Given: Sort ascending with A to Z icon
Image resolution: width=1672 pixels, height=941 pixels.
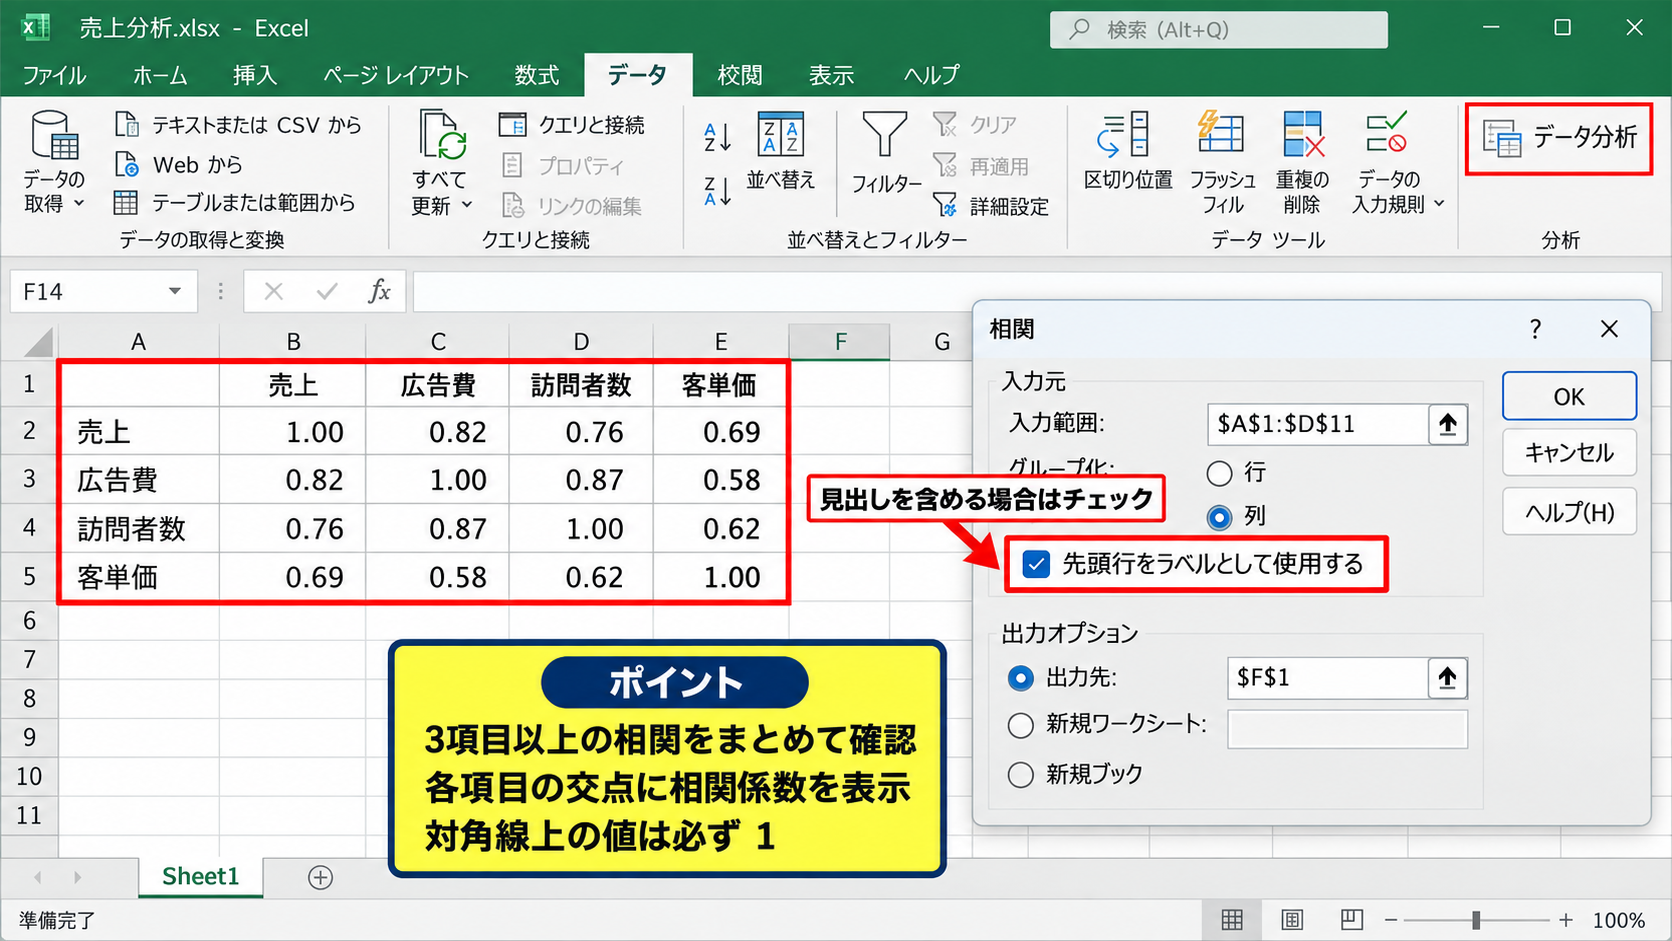Looking at the screenshot, I should click(718, 136).
